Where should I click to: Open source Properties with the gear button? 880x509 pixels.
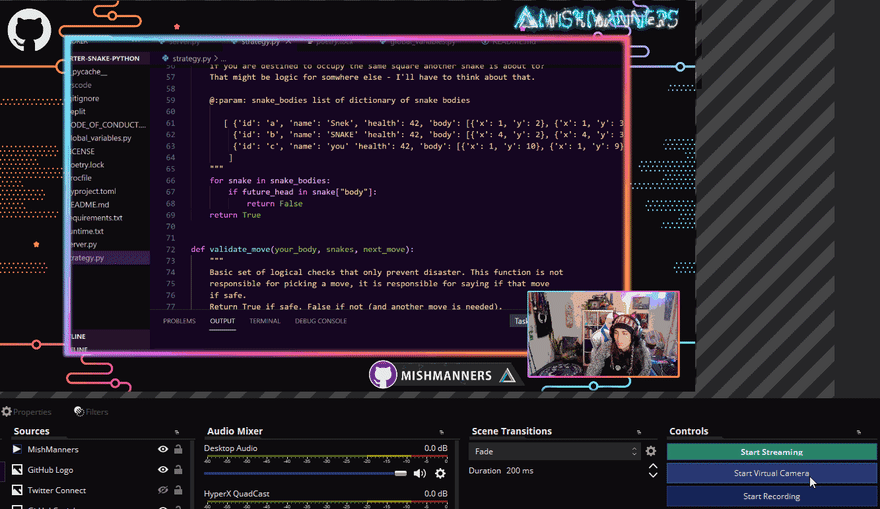26,411
